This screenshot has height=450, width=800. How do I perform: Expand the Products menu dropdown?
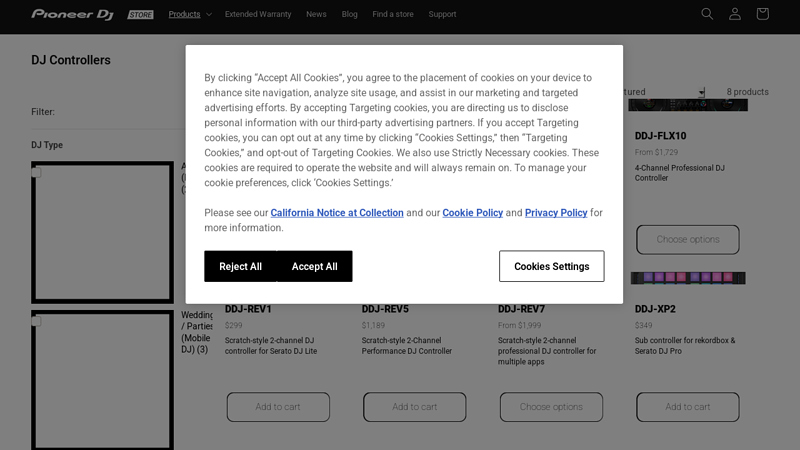pyautogui.click(x=189, y=14)
